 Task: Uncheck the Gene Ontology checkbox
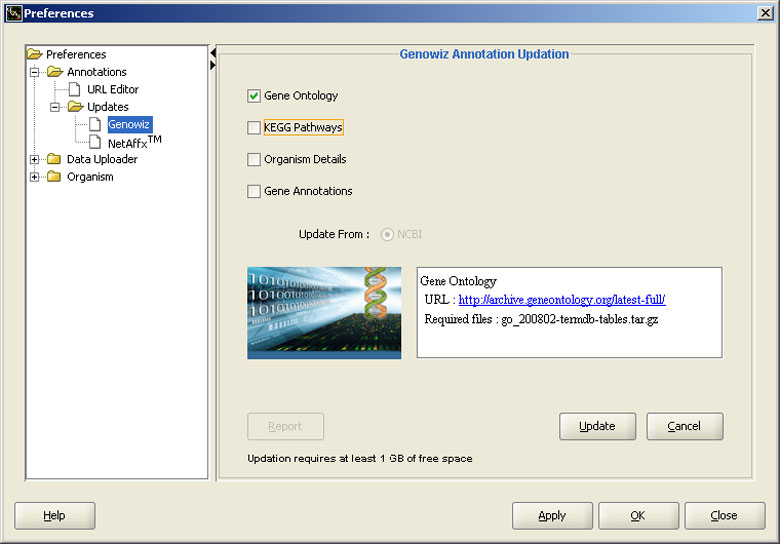[x=254, y=96]
